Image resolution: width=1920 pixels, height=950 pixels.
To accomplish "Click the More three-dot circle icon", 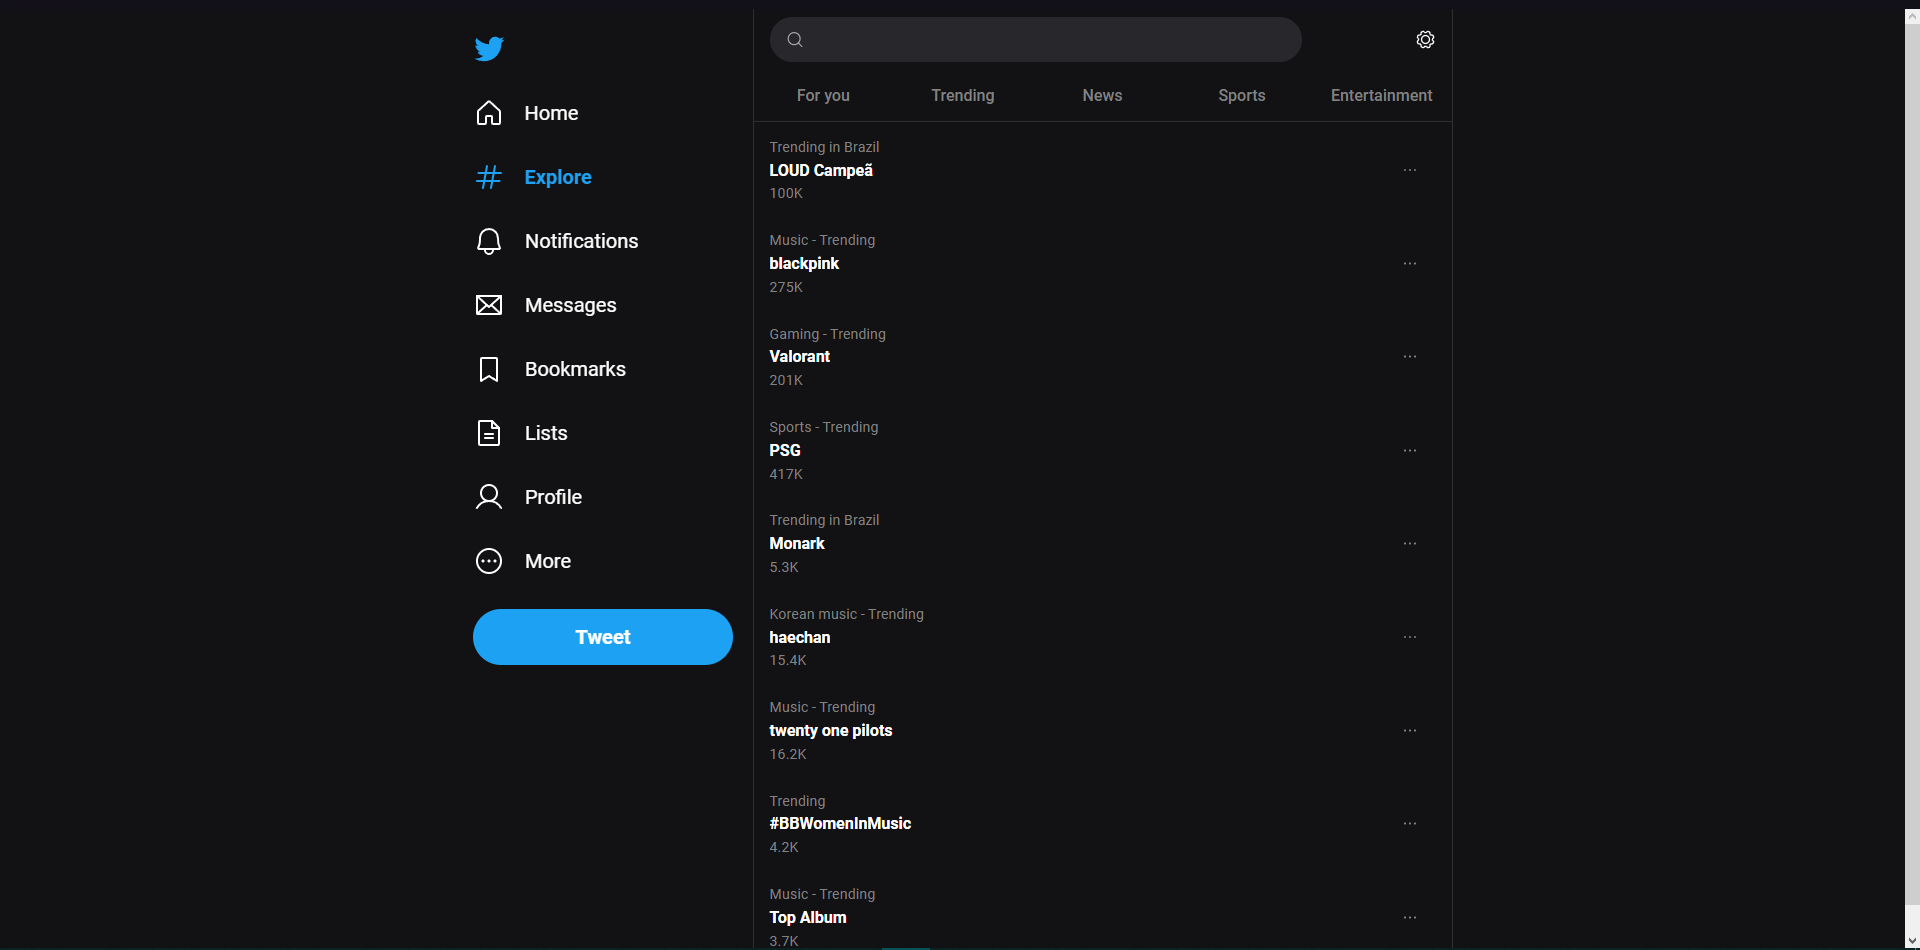I will coord(489,561).
